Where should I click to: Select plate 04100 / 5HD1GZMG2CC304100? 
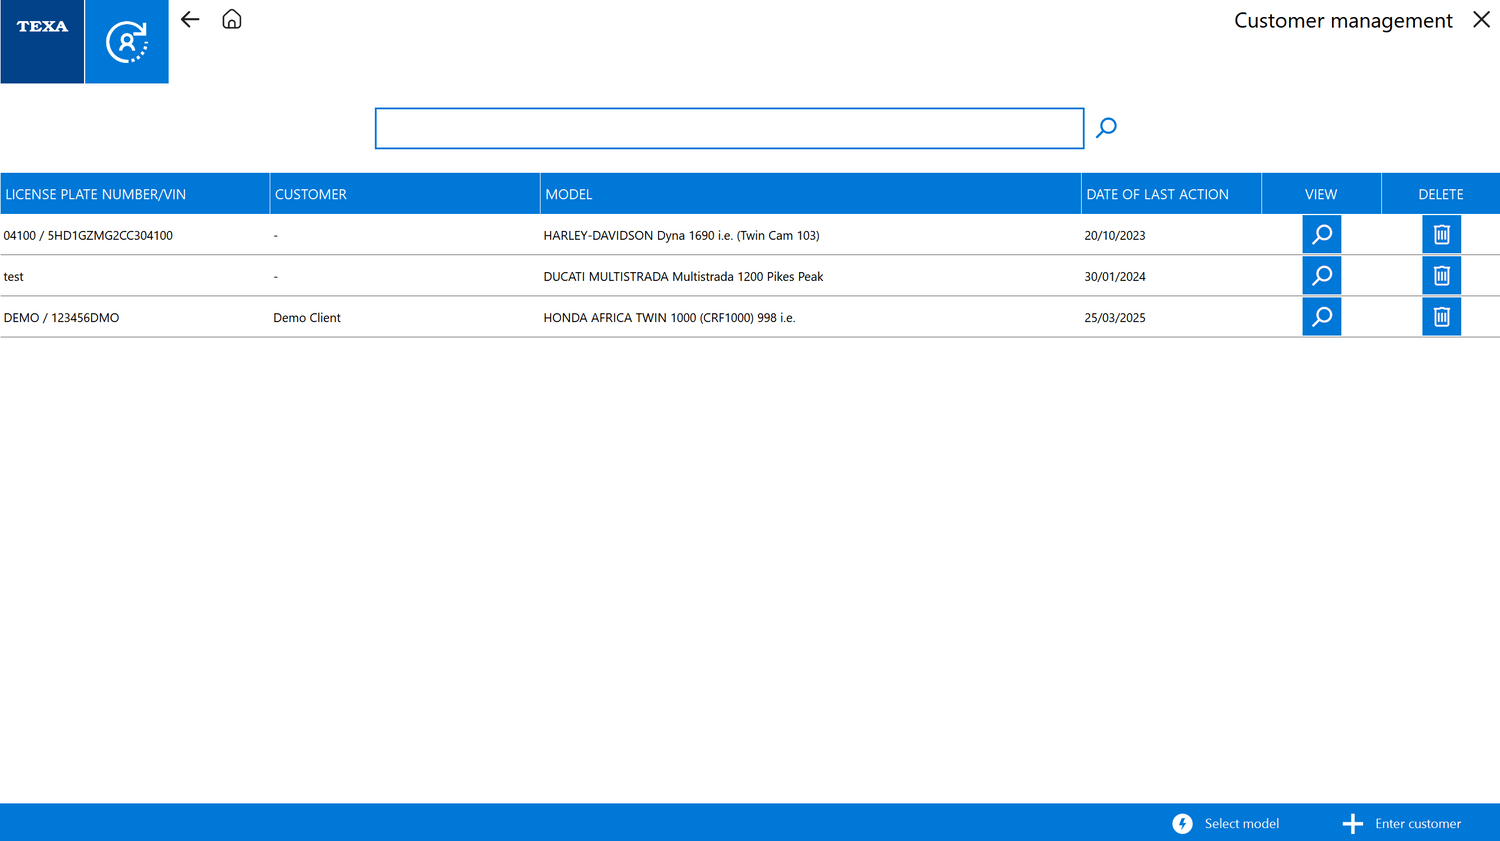[88, 236]
